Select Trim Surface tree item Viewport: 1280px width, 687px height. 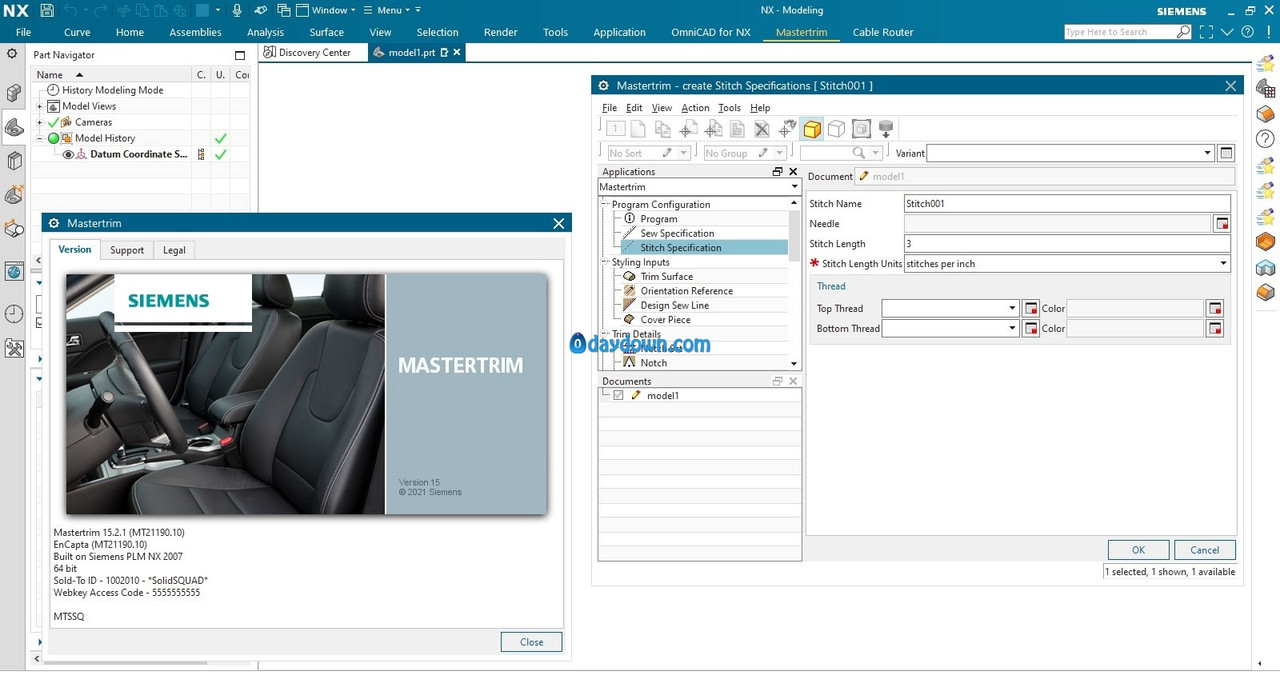pyautogui.click(x=666, y=276)
